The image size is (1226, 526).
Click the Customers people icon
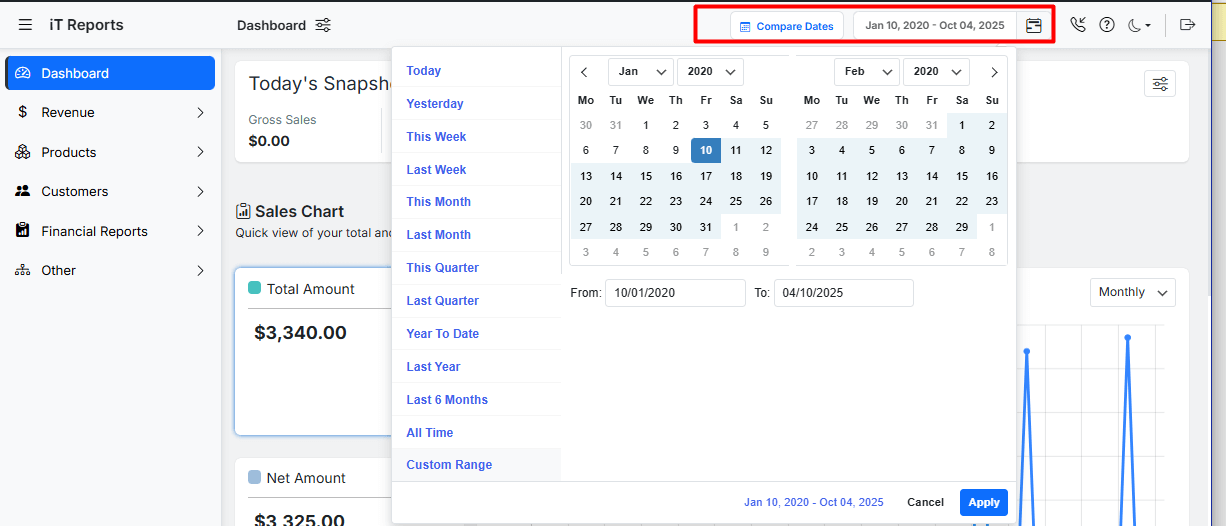pyautogui.click(x=23, y=191)
